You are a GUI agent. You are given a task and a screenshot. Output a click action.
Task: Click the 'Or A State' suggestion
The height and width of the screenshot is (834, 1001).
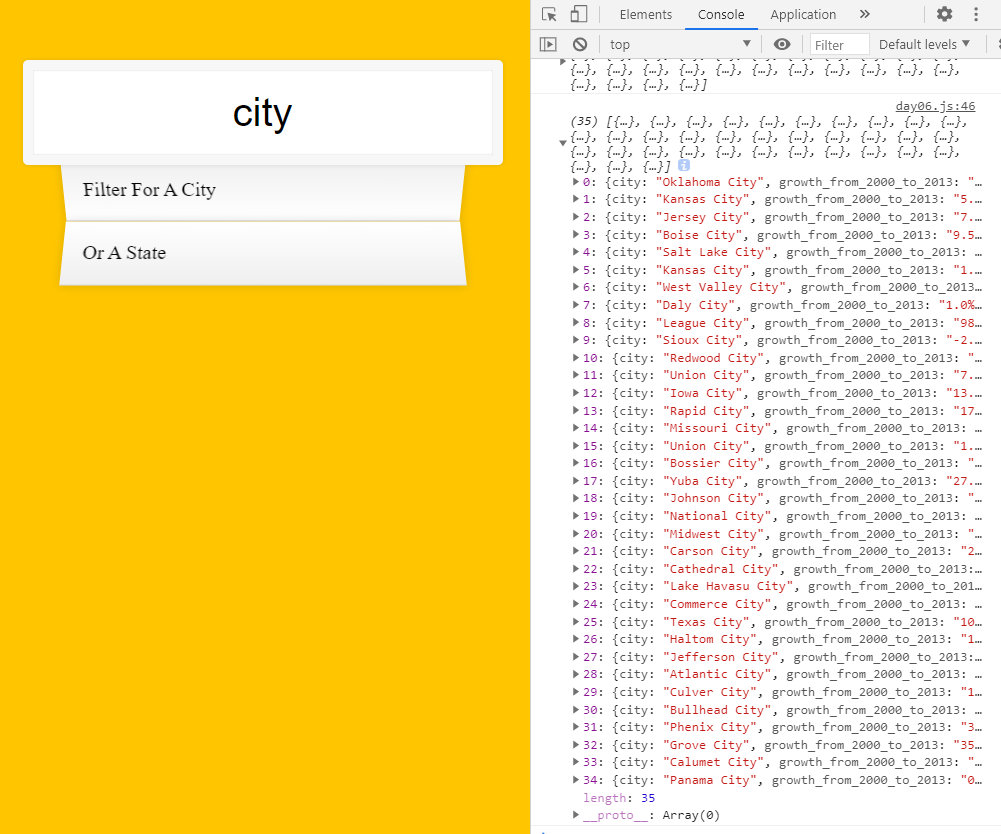(x=263, y=253)
